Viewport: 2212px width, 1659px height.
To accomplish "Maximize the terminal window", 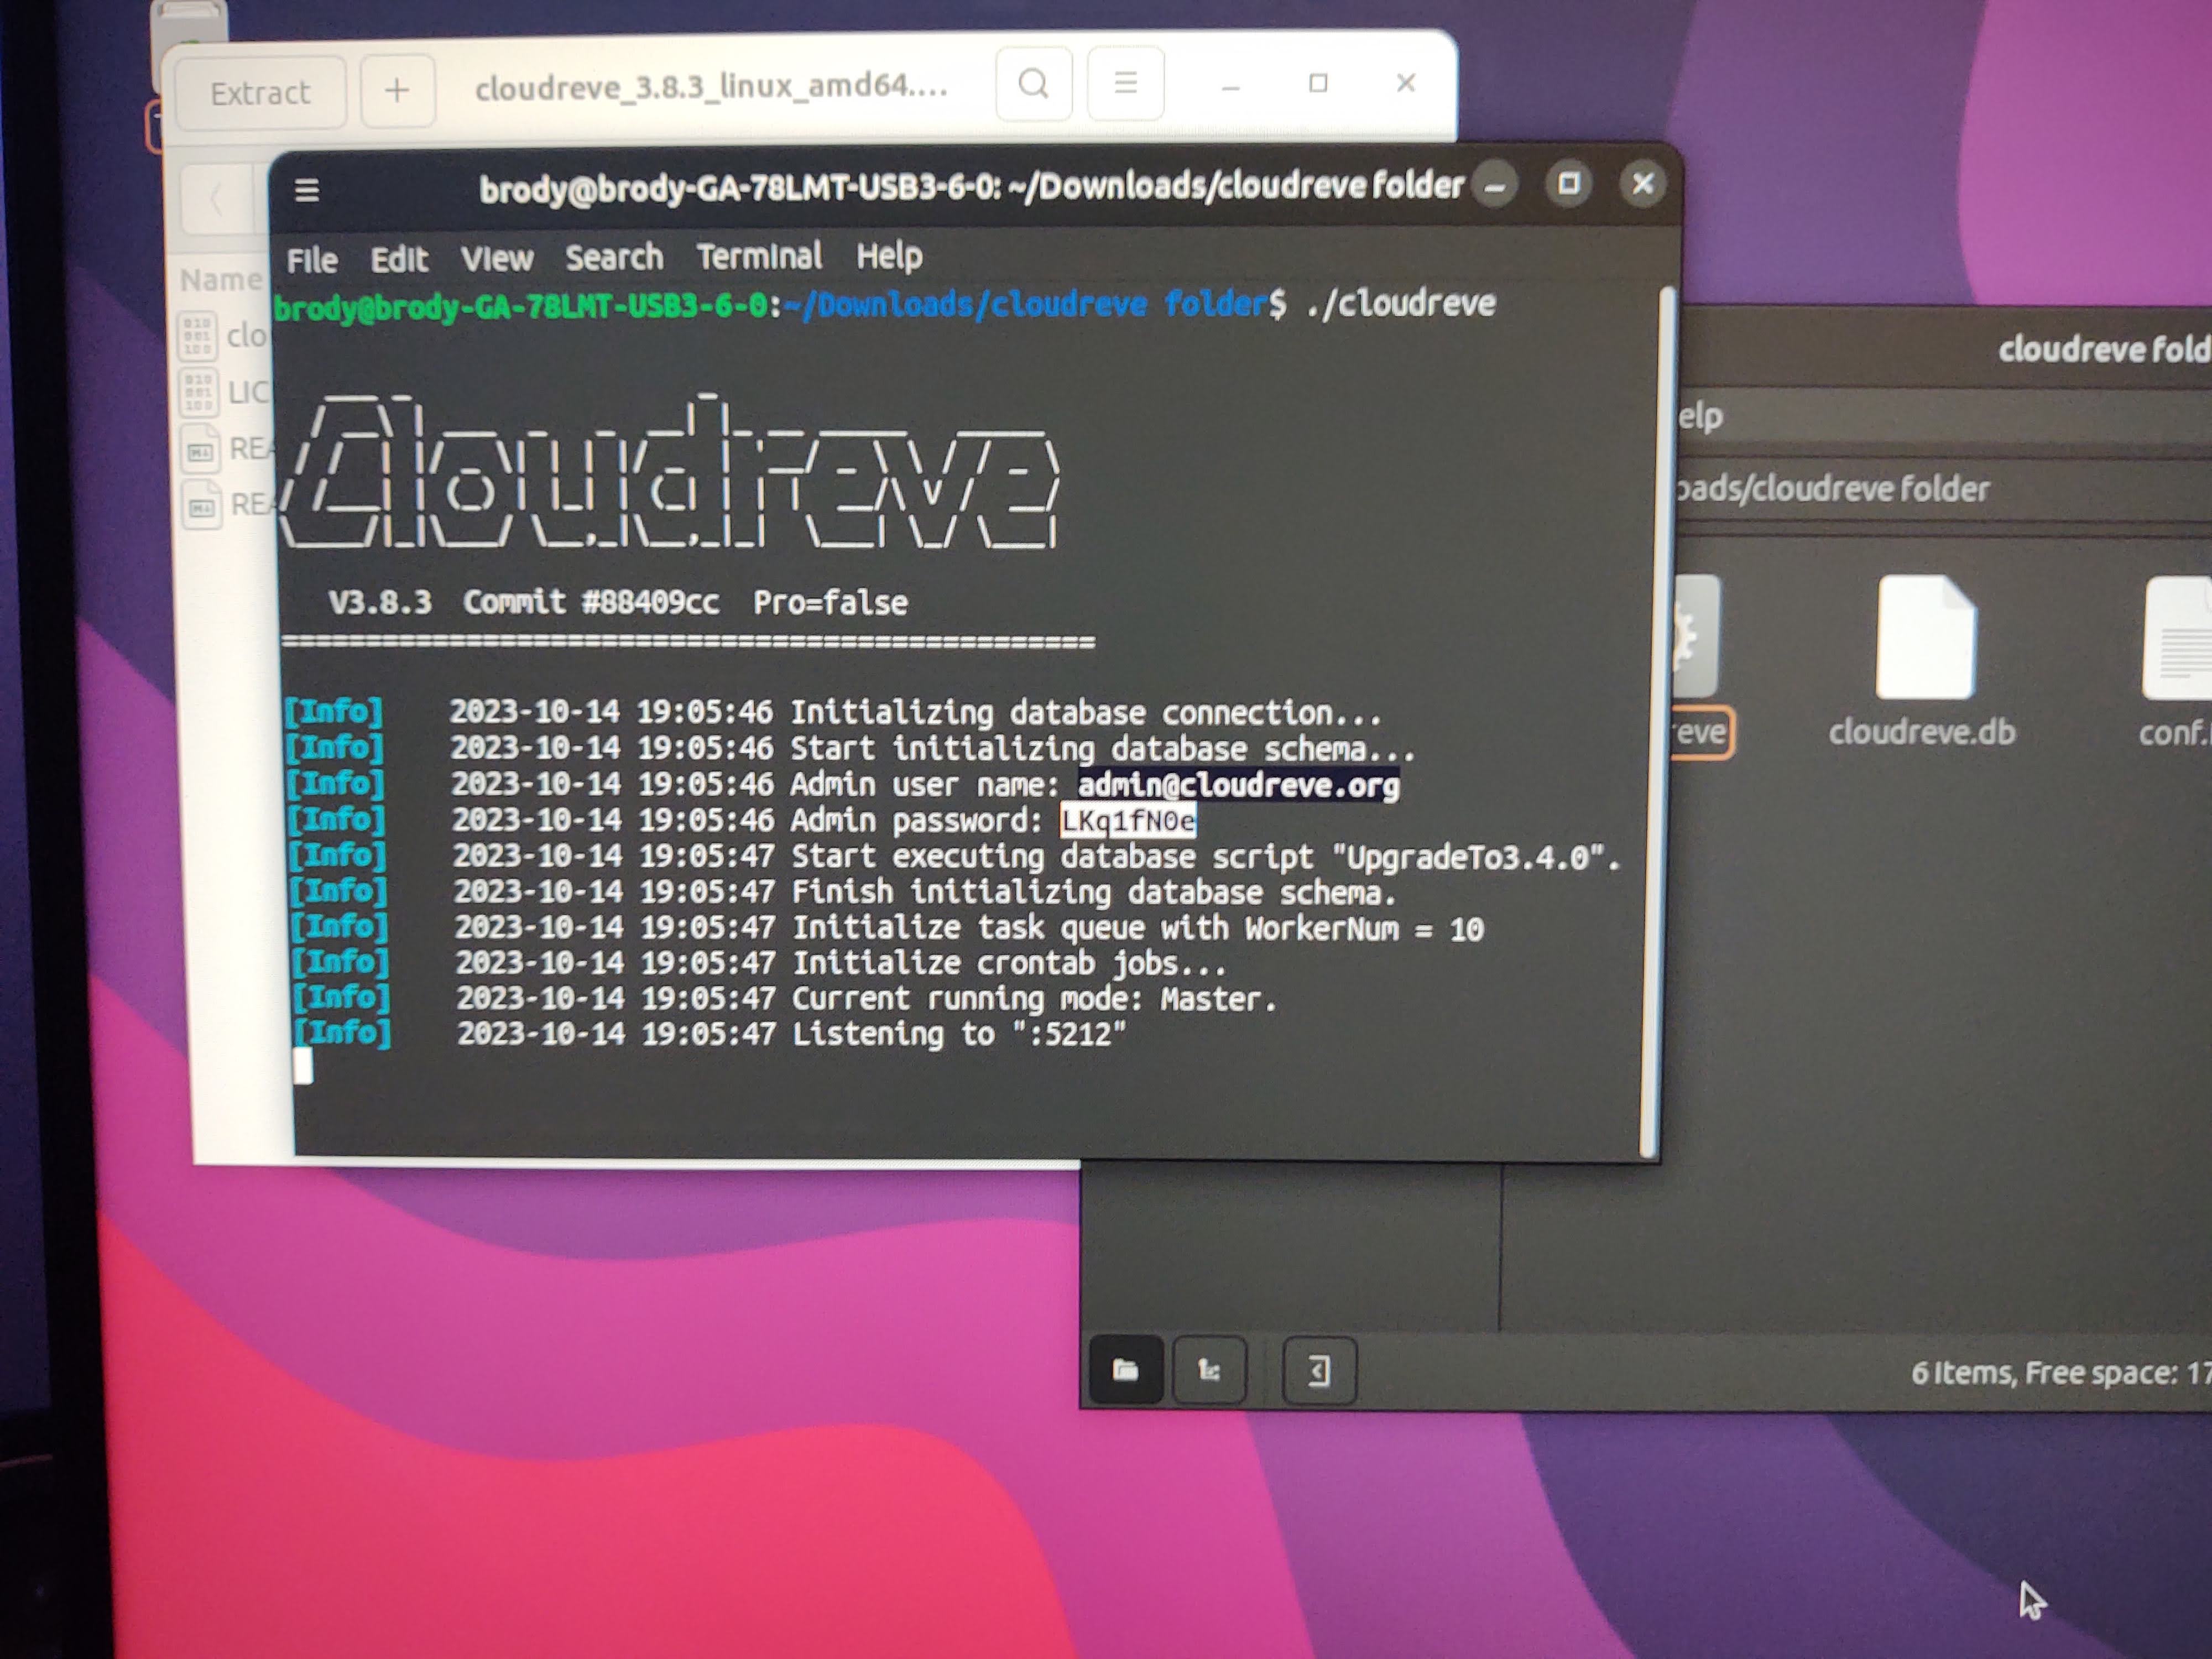I will [1568, 184].
